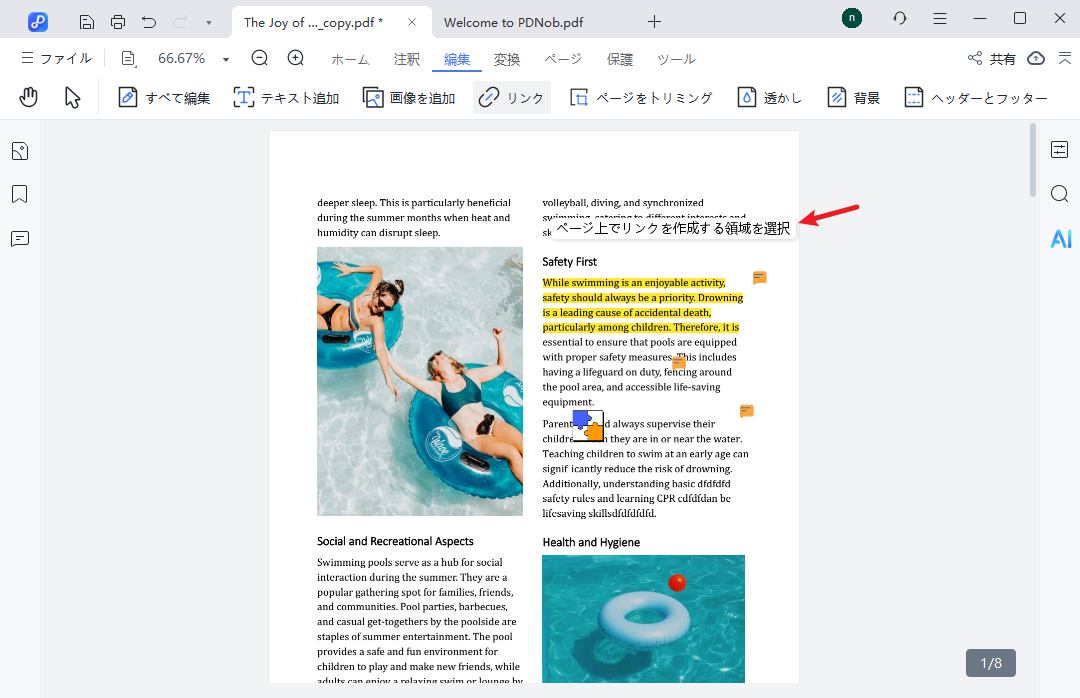This screenshot has height=698, width=1080.
Task: Expand the 66.67% zoom level dropdown
Action: pyautogui.click(x=226, y=59)
